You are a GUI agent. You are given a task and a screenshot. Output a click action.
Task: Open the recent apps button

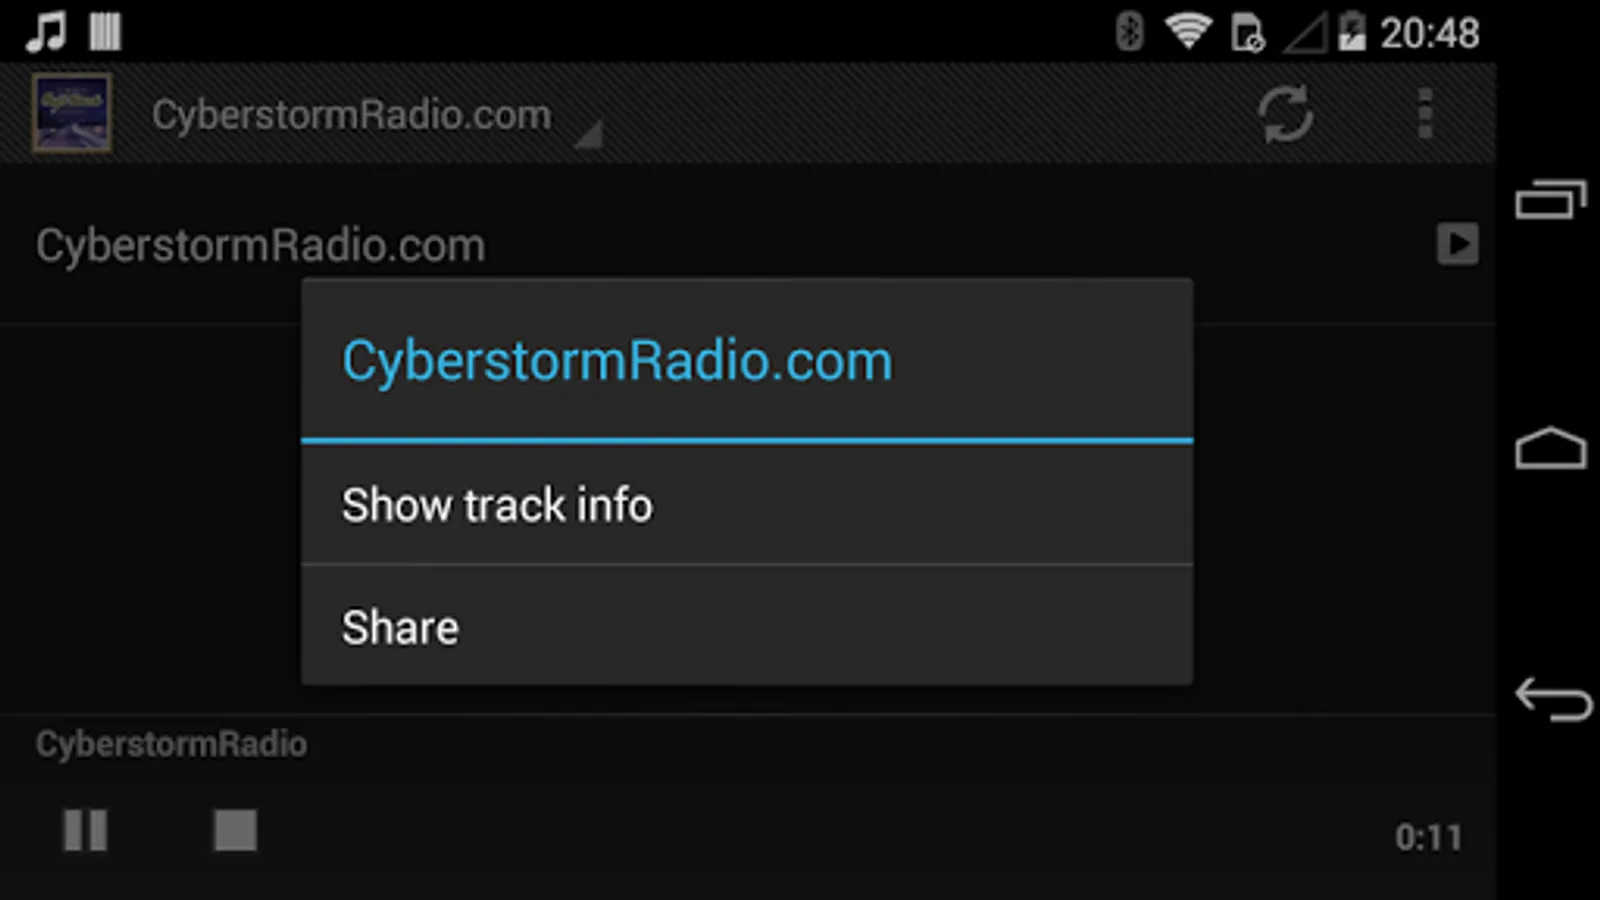point(1551,199)
